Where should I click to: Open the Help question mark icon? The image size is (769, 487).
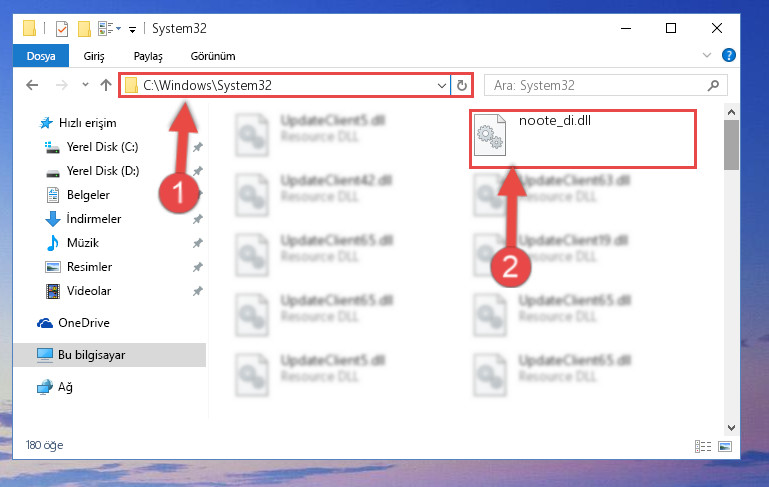coord(728,55)
